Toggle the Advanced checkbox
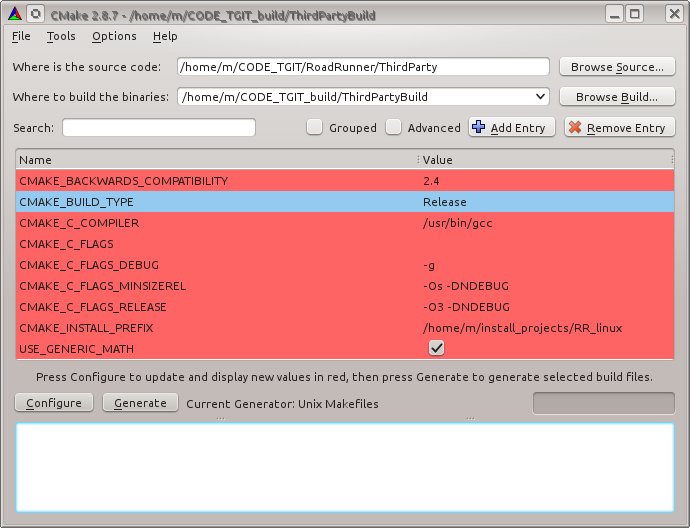The width and height of the screenshot is (690, 528). tap(394, 128)
